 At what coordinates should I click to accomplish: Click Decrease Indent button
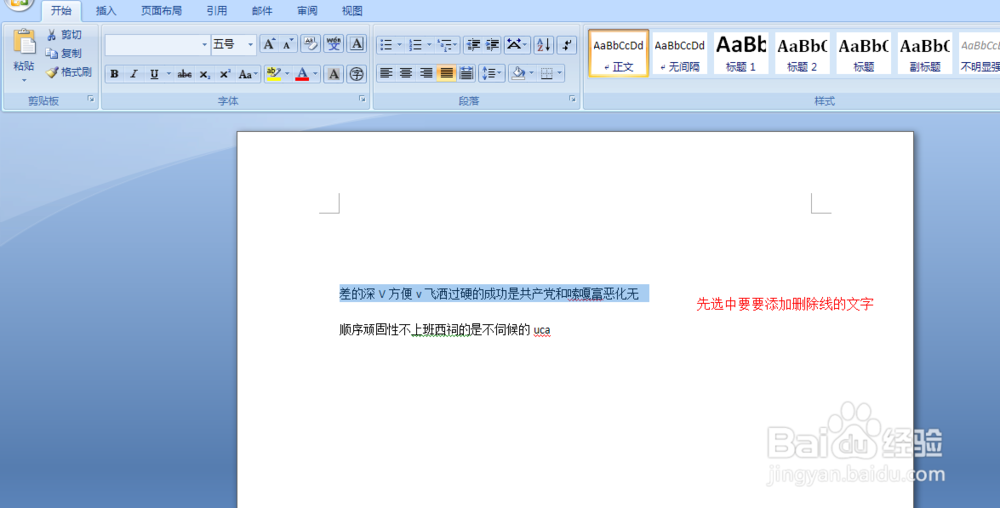pyautogui.click(x=473, y=45)
